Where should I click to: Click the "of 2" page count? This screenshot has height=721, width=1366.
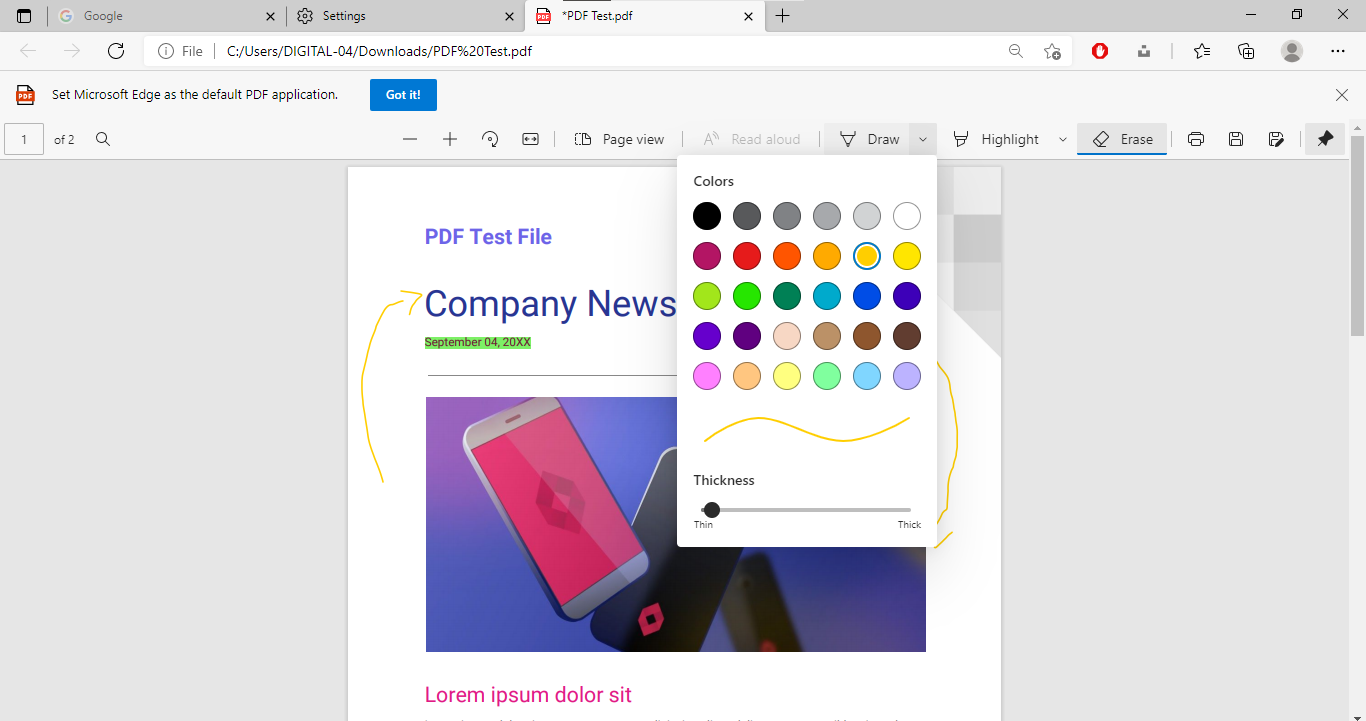pyautogui.click(x=64, y=140)
